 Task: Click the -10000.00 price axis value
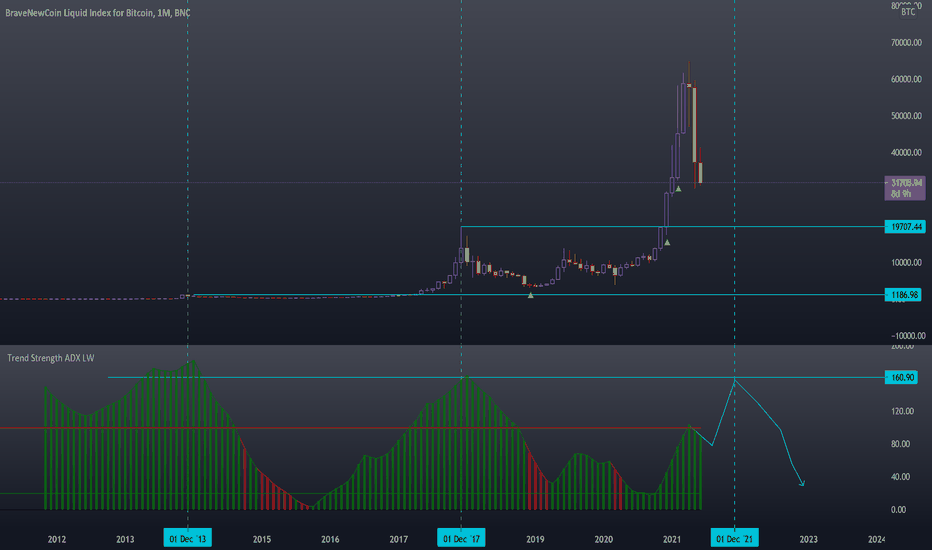pos(908,335)
